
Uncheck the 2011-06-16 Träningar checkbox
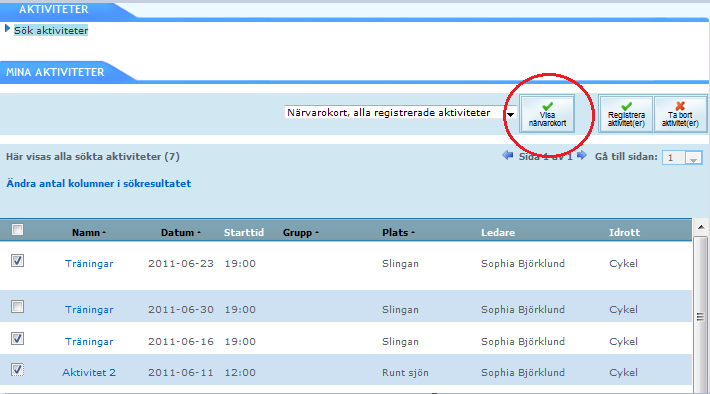point(17,338)
